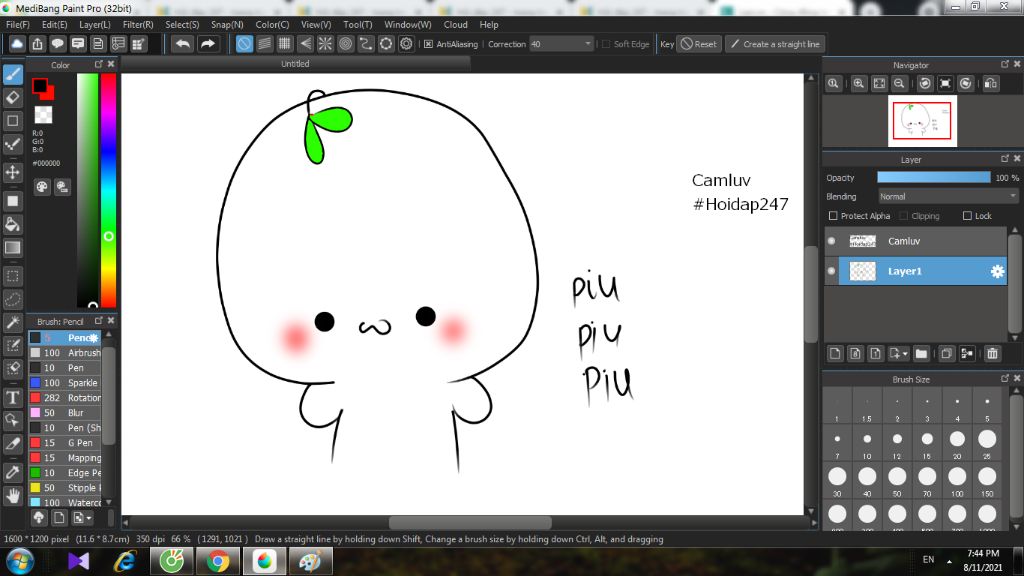Screen dimensions: 1024x576
Task: Toggle Soft Edge checkbox
Action: tap(606, 44)
